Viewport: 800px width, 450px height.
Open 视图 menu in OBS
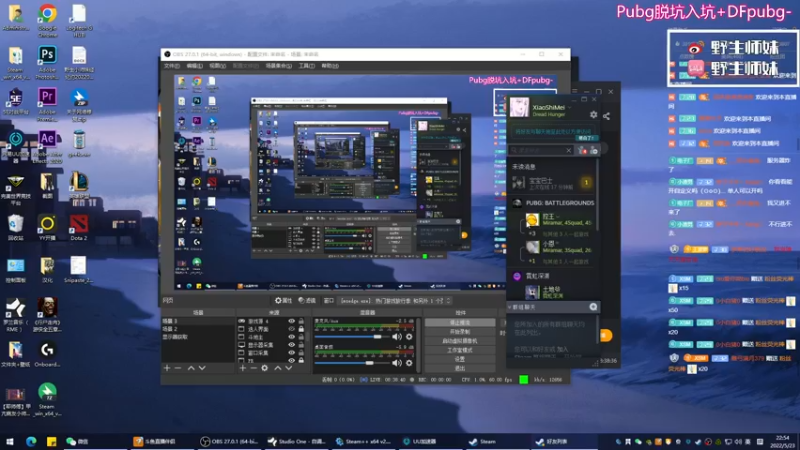tap(217, 66)
